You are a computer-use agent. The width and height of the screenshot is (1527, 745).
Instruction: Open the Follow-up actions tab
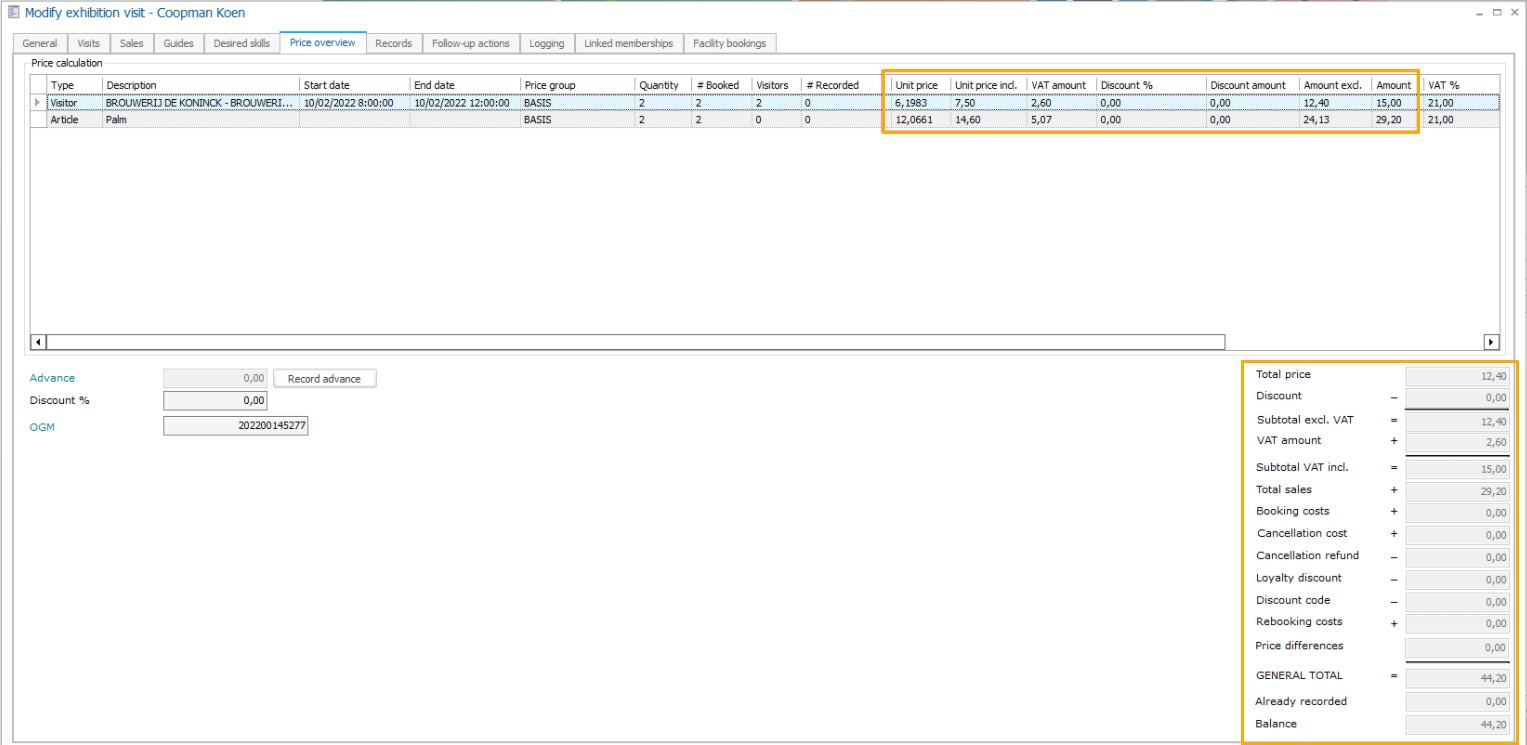pos(470,44)
